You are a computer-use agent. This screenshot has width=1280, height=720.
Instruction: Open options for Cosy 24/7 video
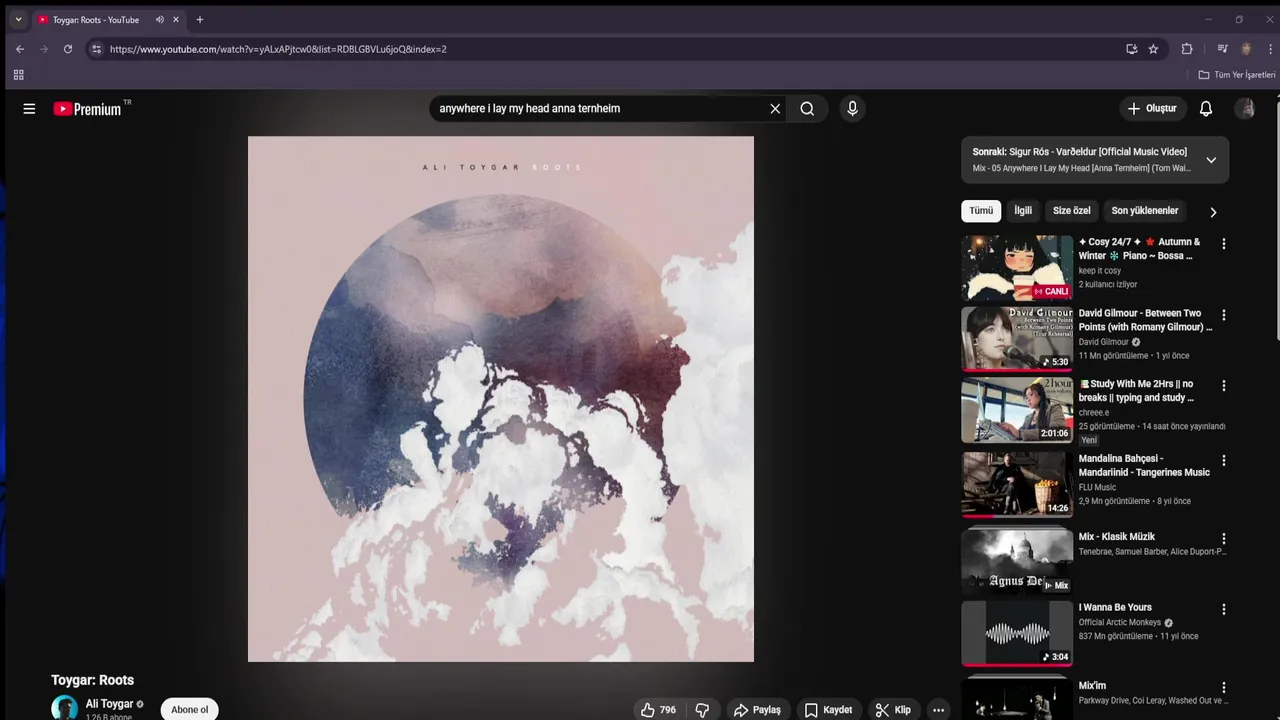point(1223,244)
